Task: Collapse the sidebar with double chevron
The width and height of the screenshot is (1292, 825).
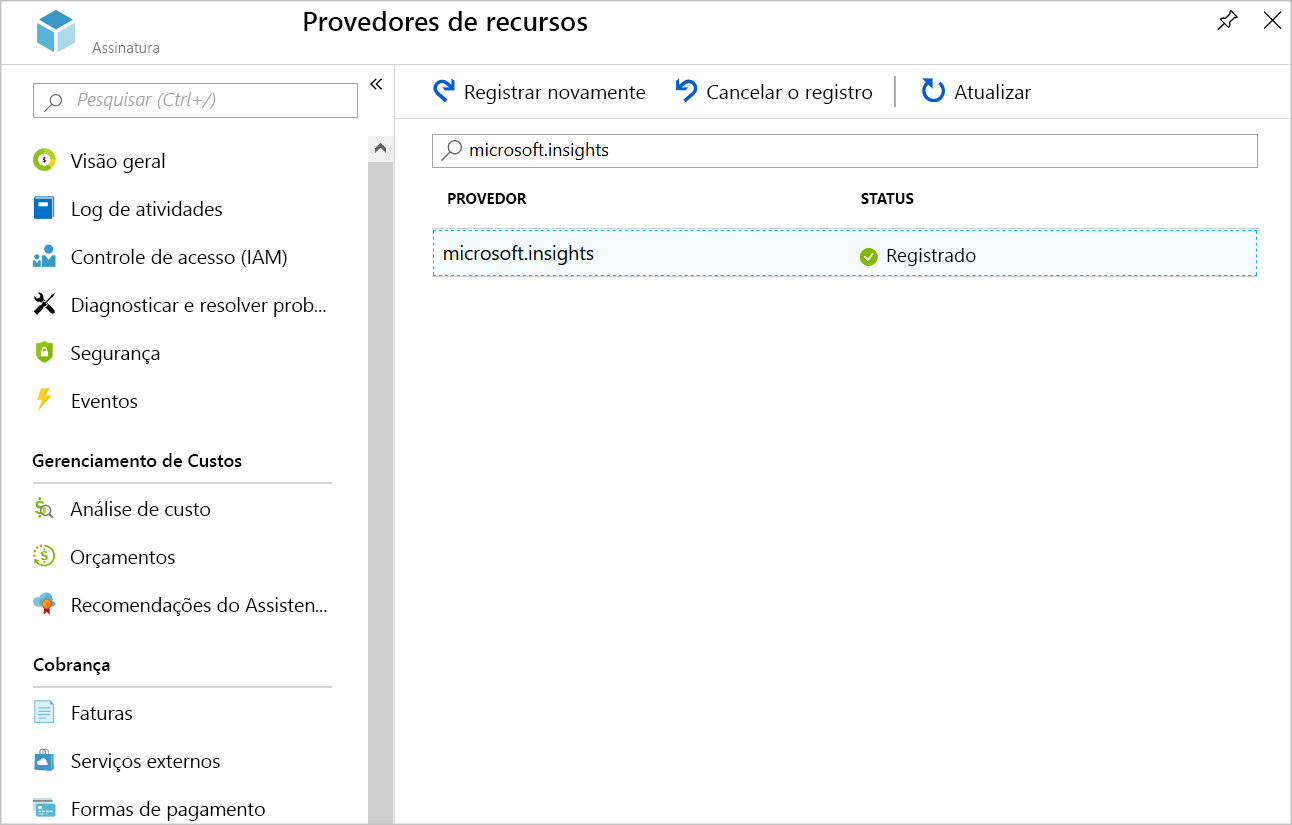Action: 376,84
